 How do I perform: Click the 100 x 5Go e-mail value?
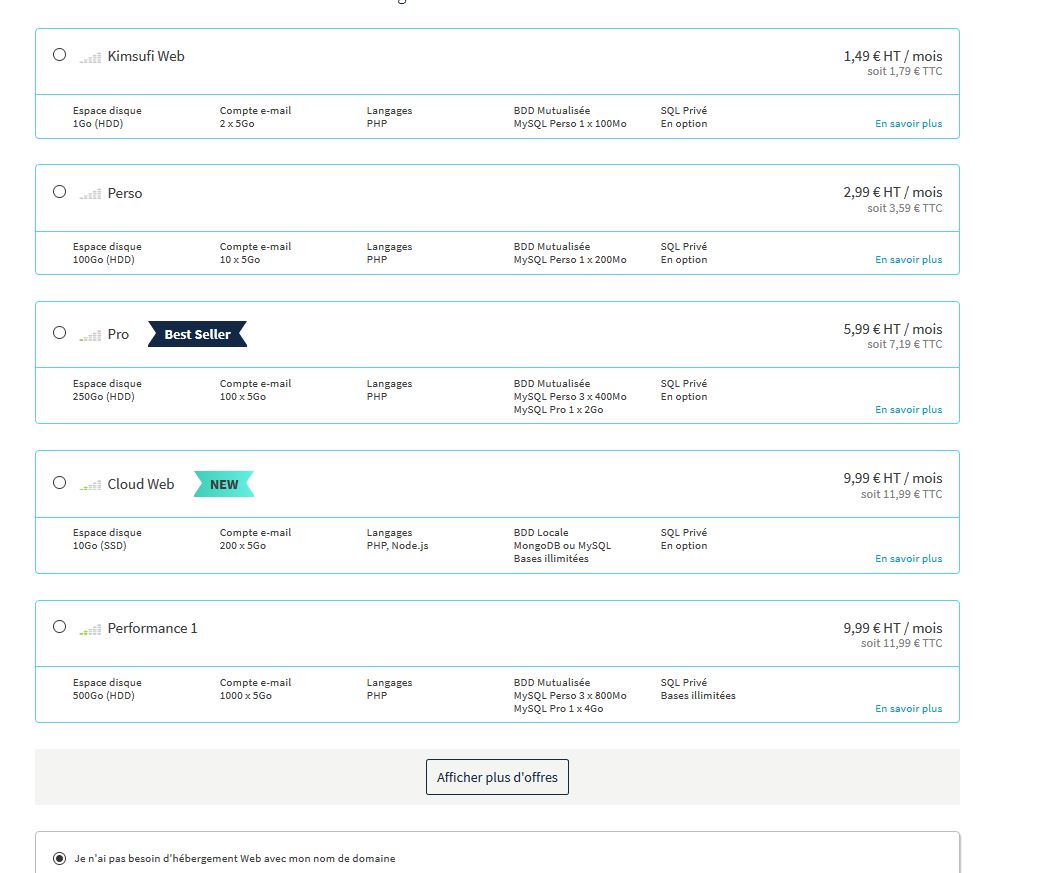[242, 397]
